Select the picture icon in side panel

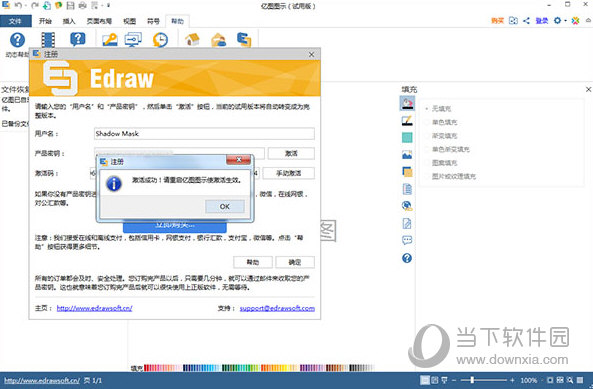click(x=407, y=155)
